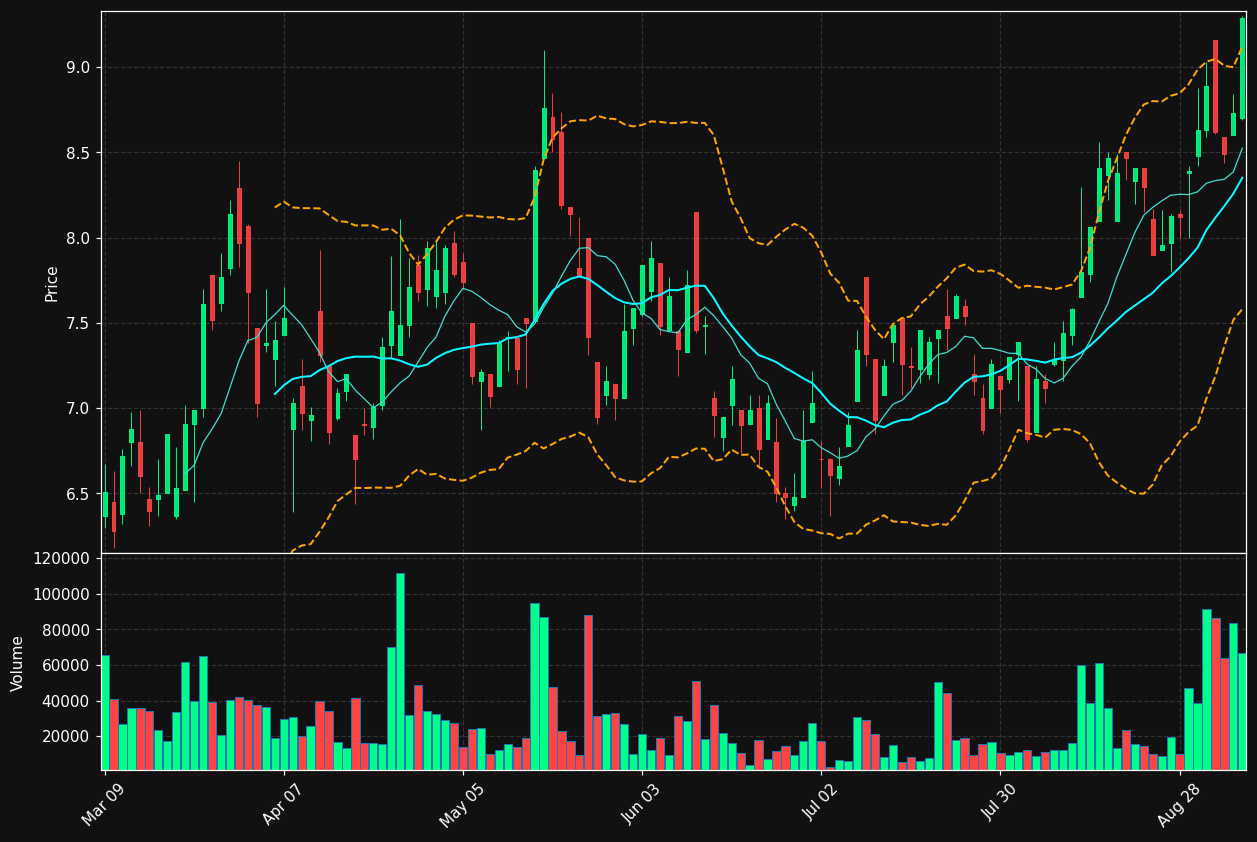1257x842 pixels.
Task: Click the Volume axis title
Action: coord(18,663)
